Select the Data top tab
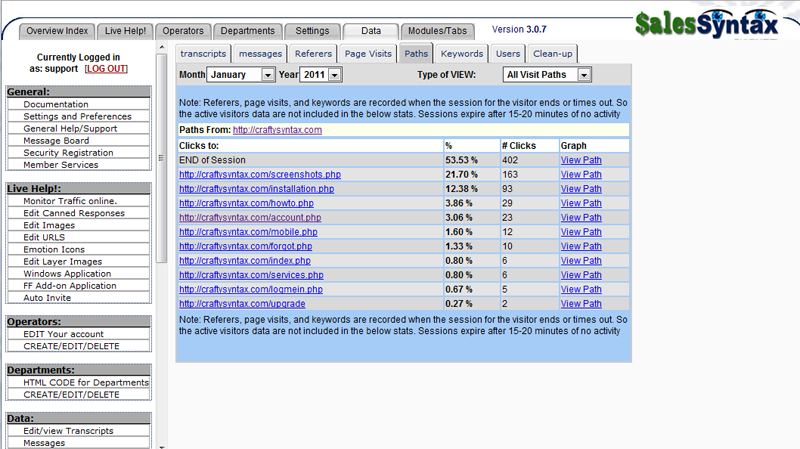 click(x=371, y=31)
